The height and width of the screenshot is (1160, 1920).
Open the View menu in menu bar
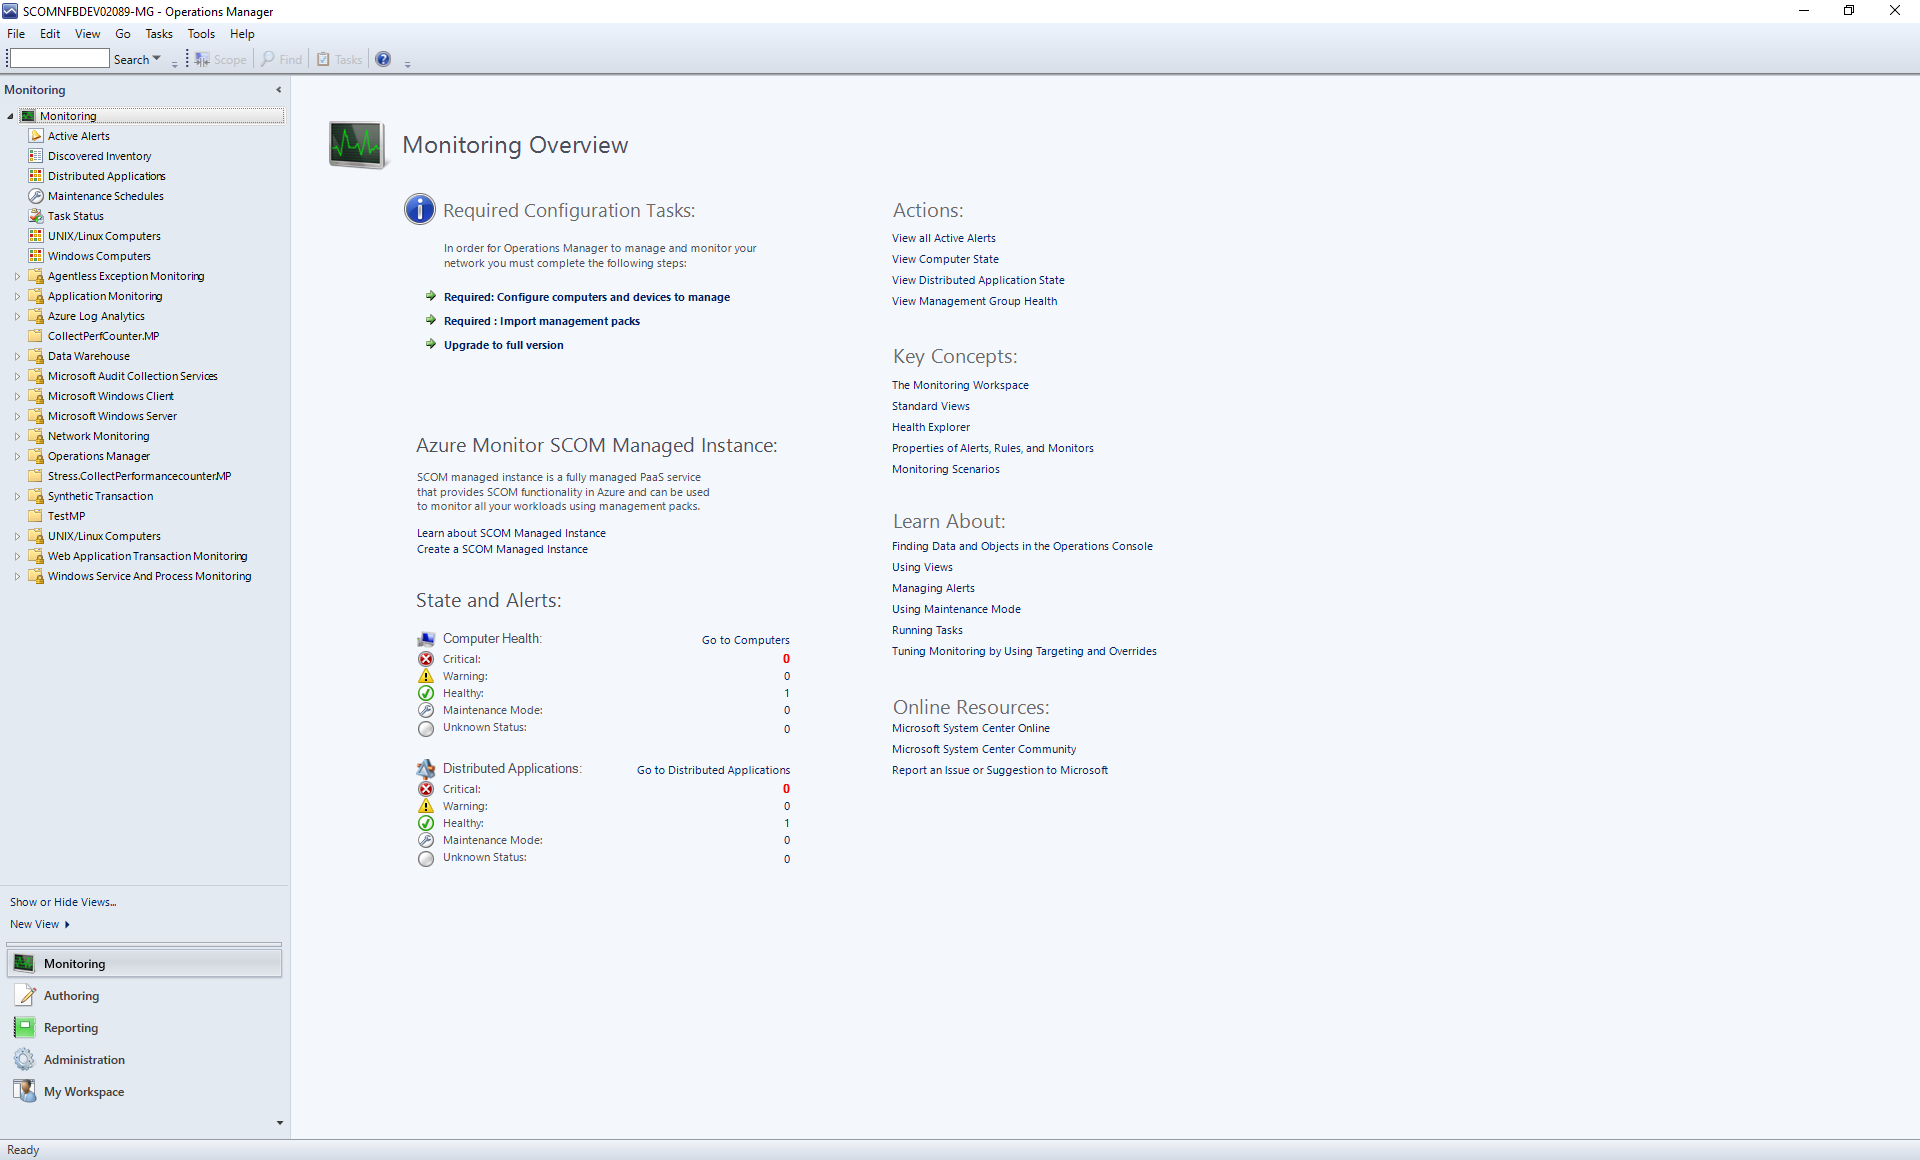pos(85,33)
